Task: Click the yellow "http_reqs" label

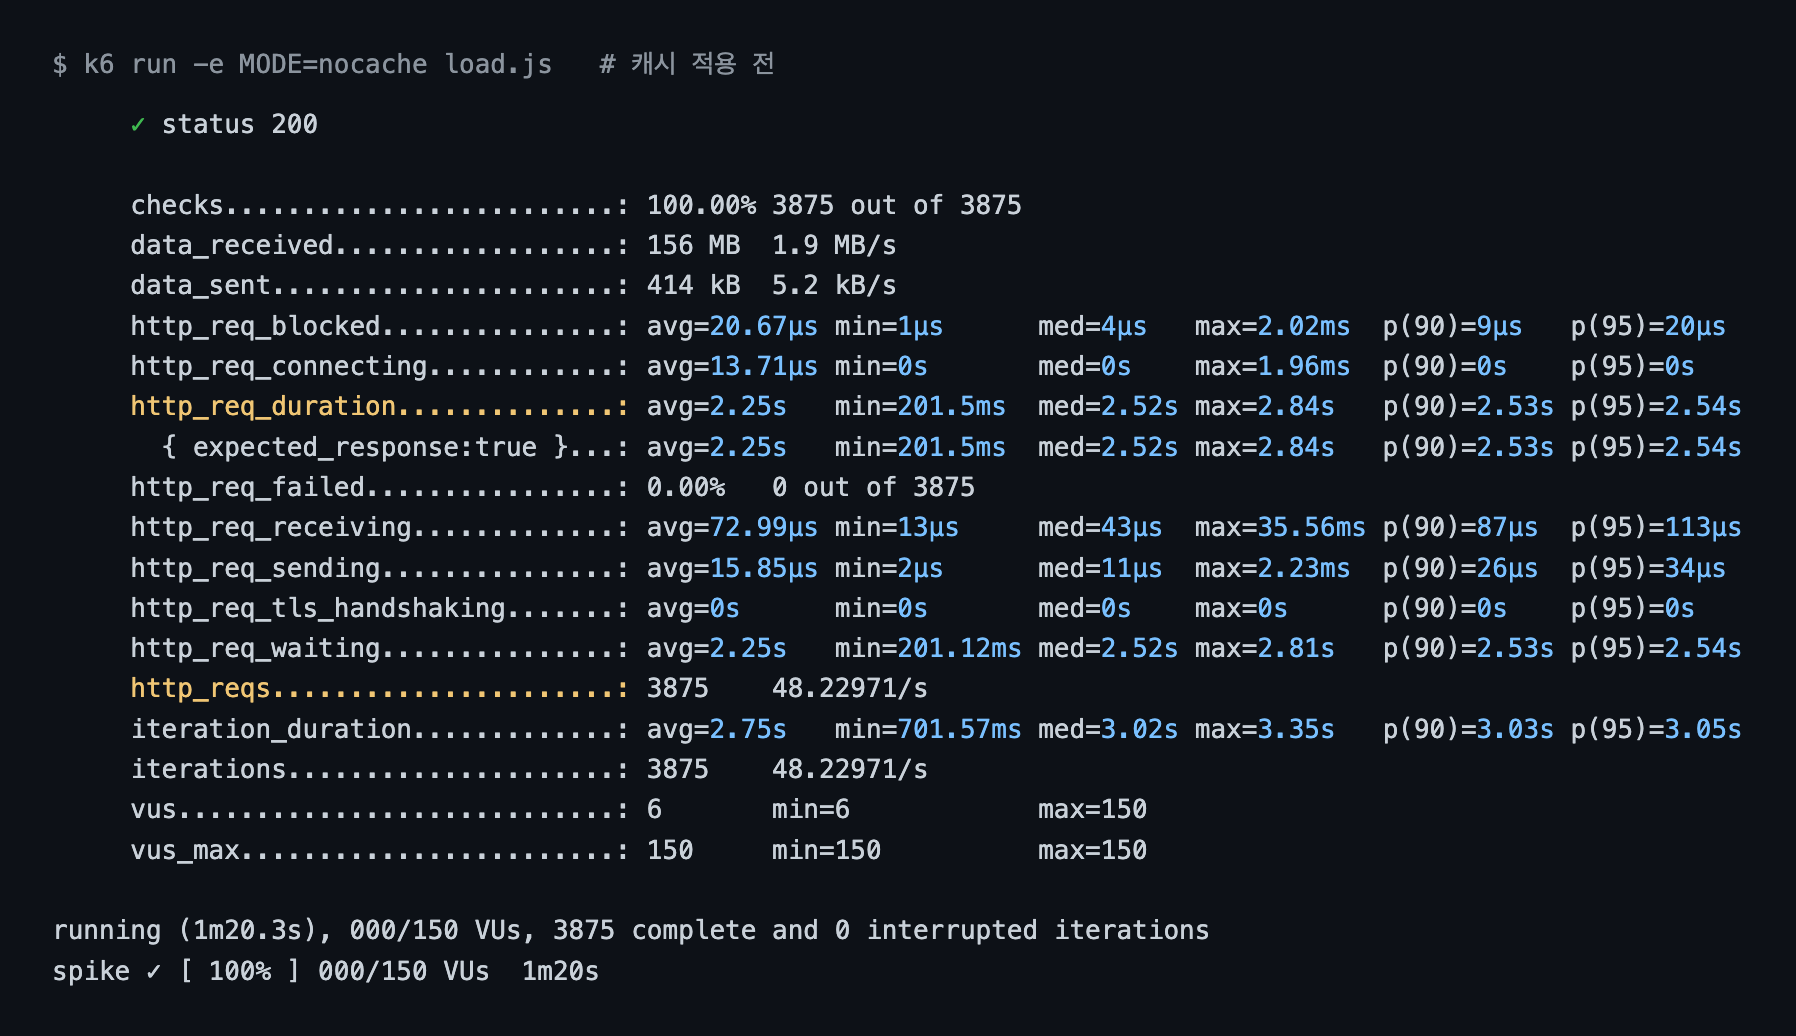Action: pyautogui.click(x=201, y=688)
